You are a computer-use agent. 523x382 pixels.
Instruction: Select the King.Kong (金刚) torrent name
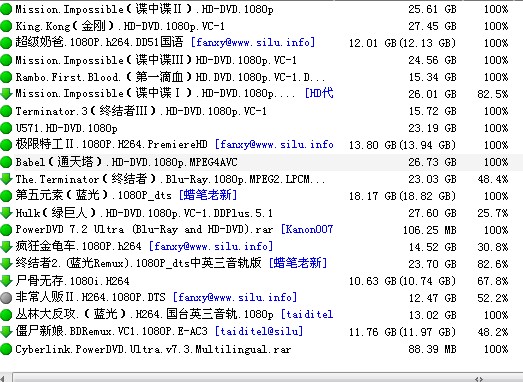[x=120, y=26]
